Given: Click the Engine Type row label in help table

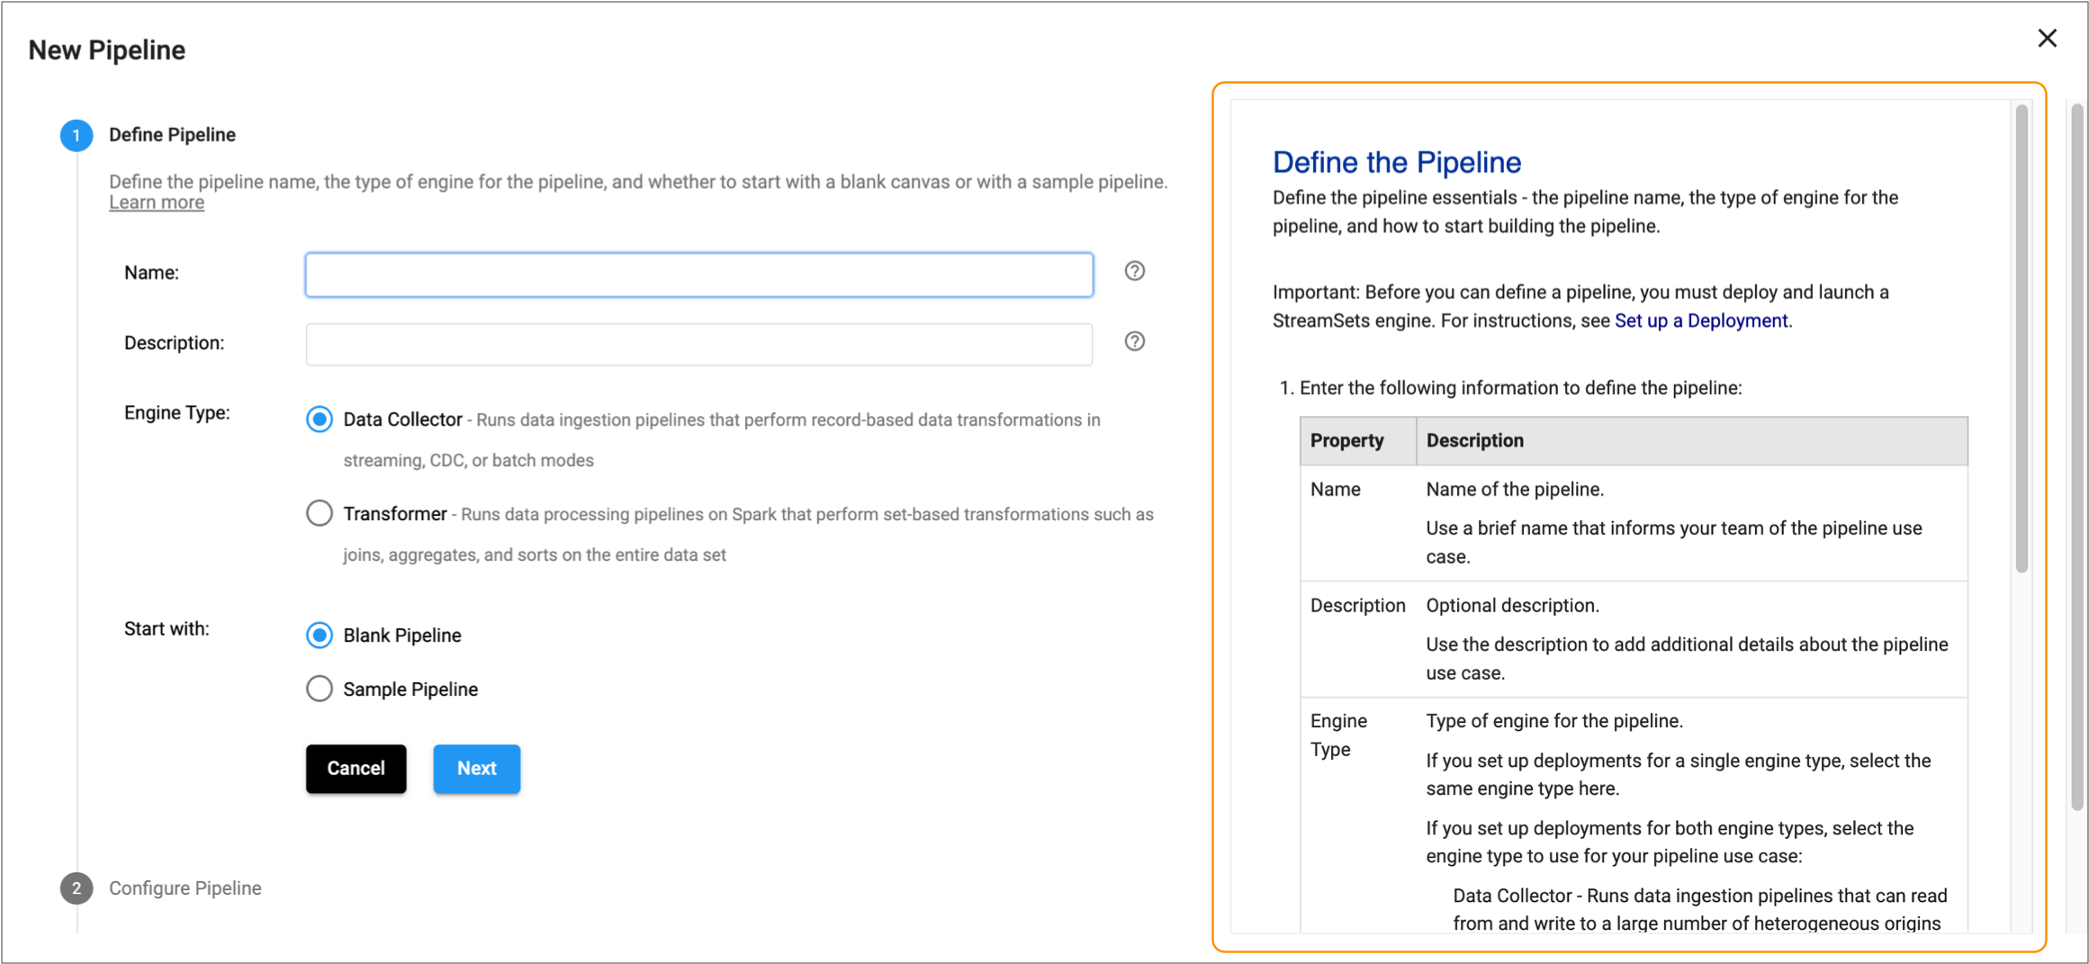Looking at the screenshot, I should 1338,735.
